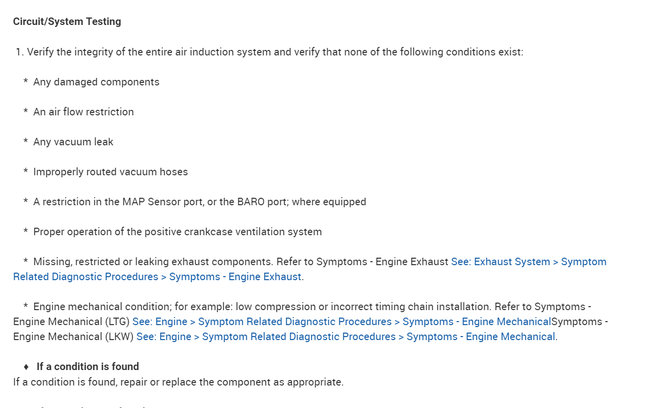The width and height of the screenshot is (650, 408).
Task: Click the Circuit/System Testing heading
Action: (68, 22)
